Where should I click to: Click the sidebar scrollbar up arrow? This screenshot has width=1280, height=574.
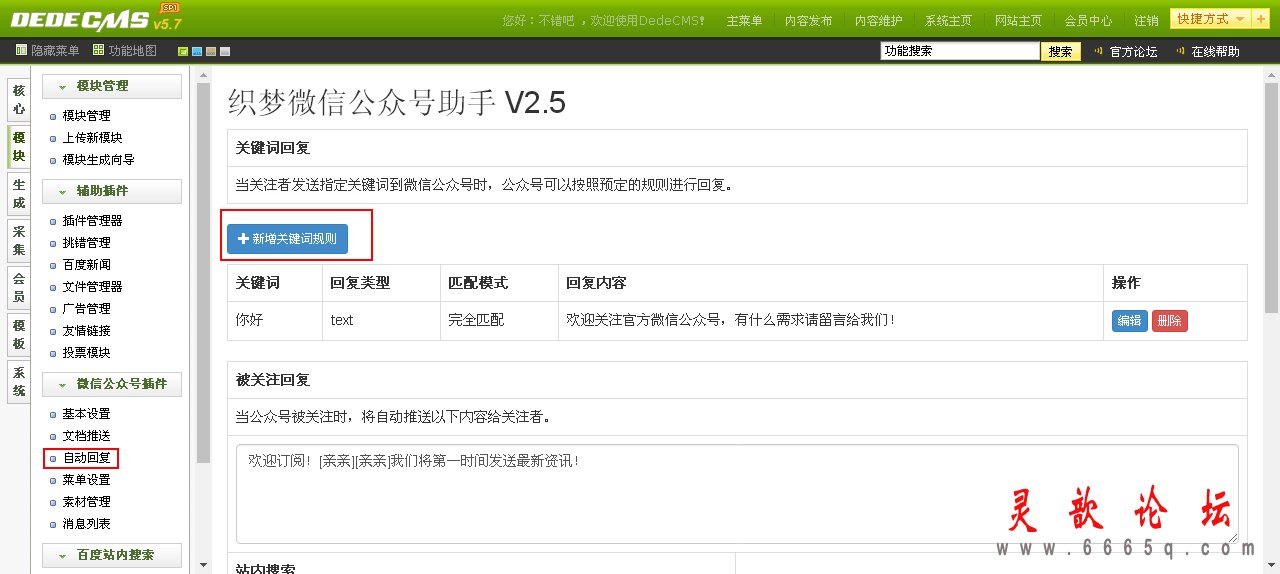pyautogui.click(x=204, y=76)
